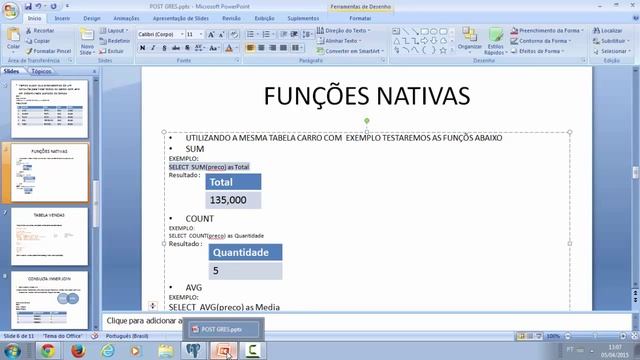Pick the oval shape from gallery
The width and height of the screenshot is (640, 360).
(434, 31)
